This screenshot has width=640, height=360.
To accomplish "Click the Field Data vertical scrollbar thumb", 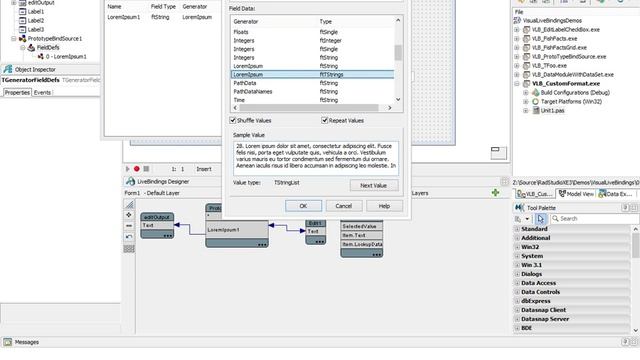I will pyautogui.click(x=398, y=53).
